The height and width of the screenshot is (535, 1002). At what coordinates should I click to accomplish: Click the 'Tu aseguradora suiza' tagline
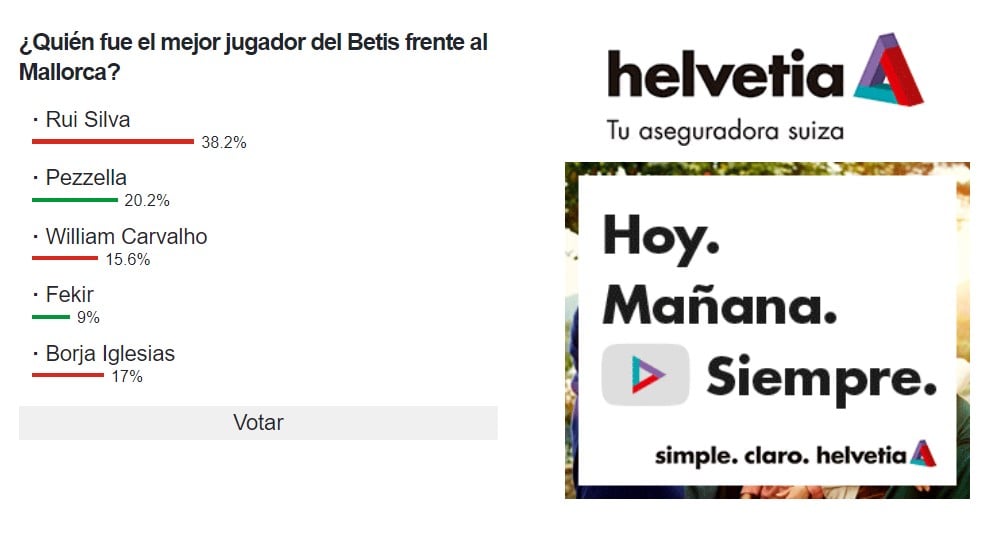pyautogui.click(x=725, y=131)
